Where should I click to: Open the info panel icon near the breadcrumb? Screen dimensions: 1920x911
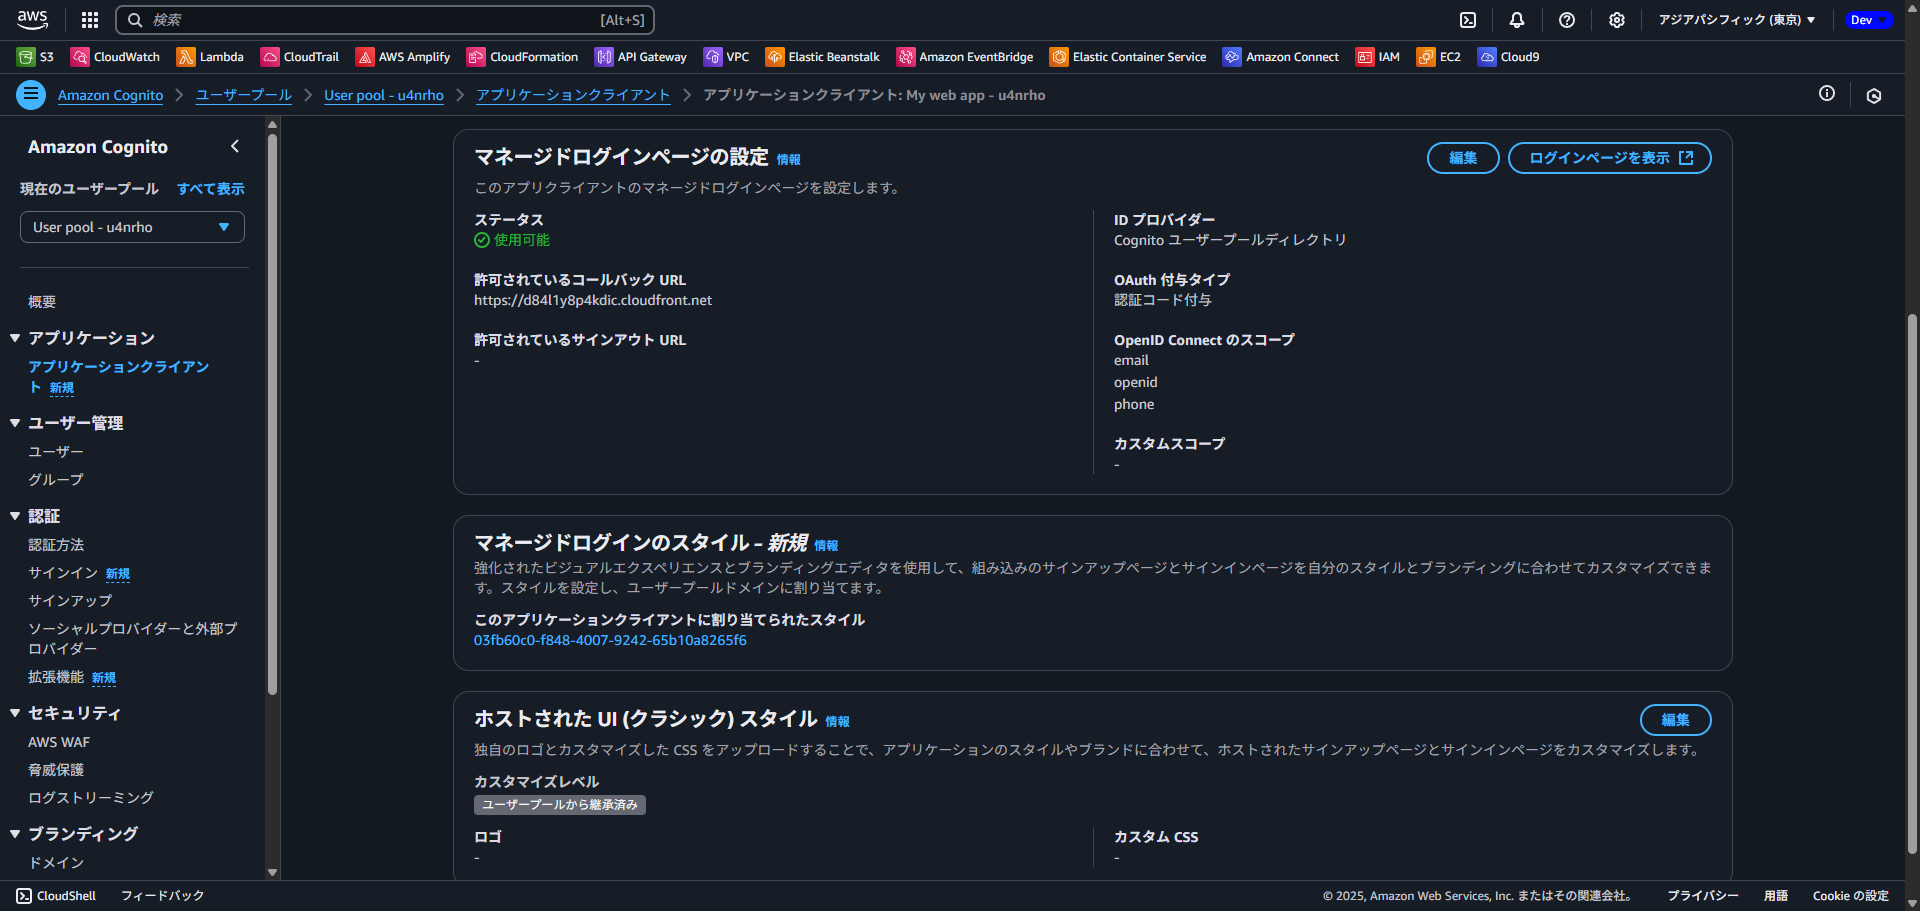tap(1827, 94)
